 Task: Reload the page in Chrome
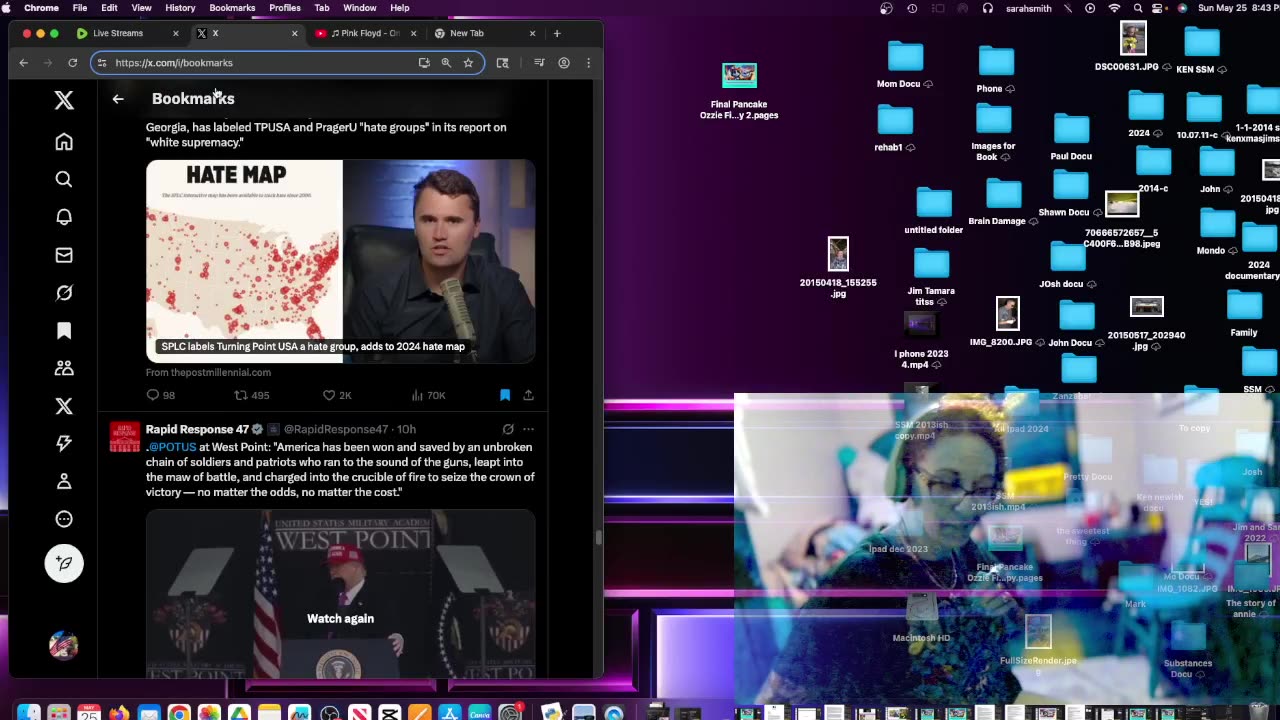pyautogui.click(x=73, y=63)
